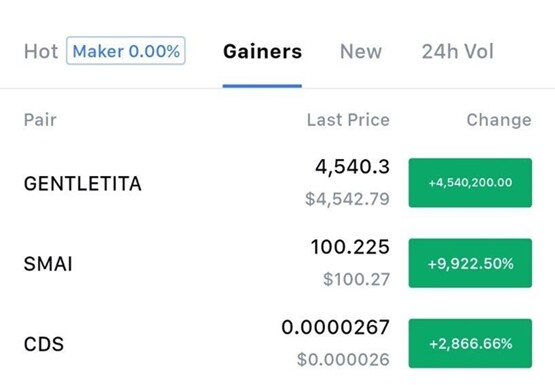Open the CDS trading pair

tap(44, 344)
